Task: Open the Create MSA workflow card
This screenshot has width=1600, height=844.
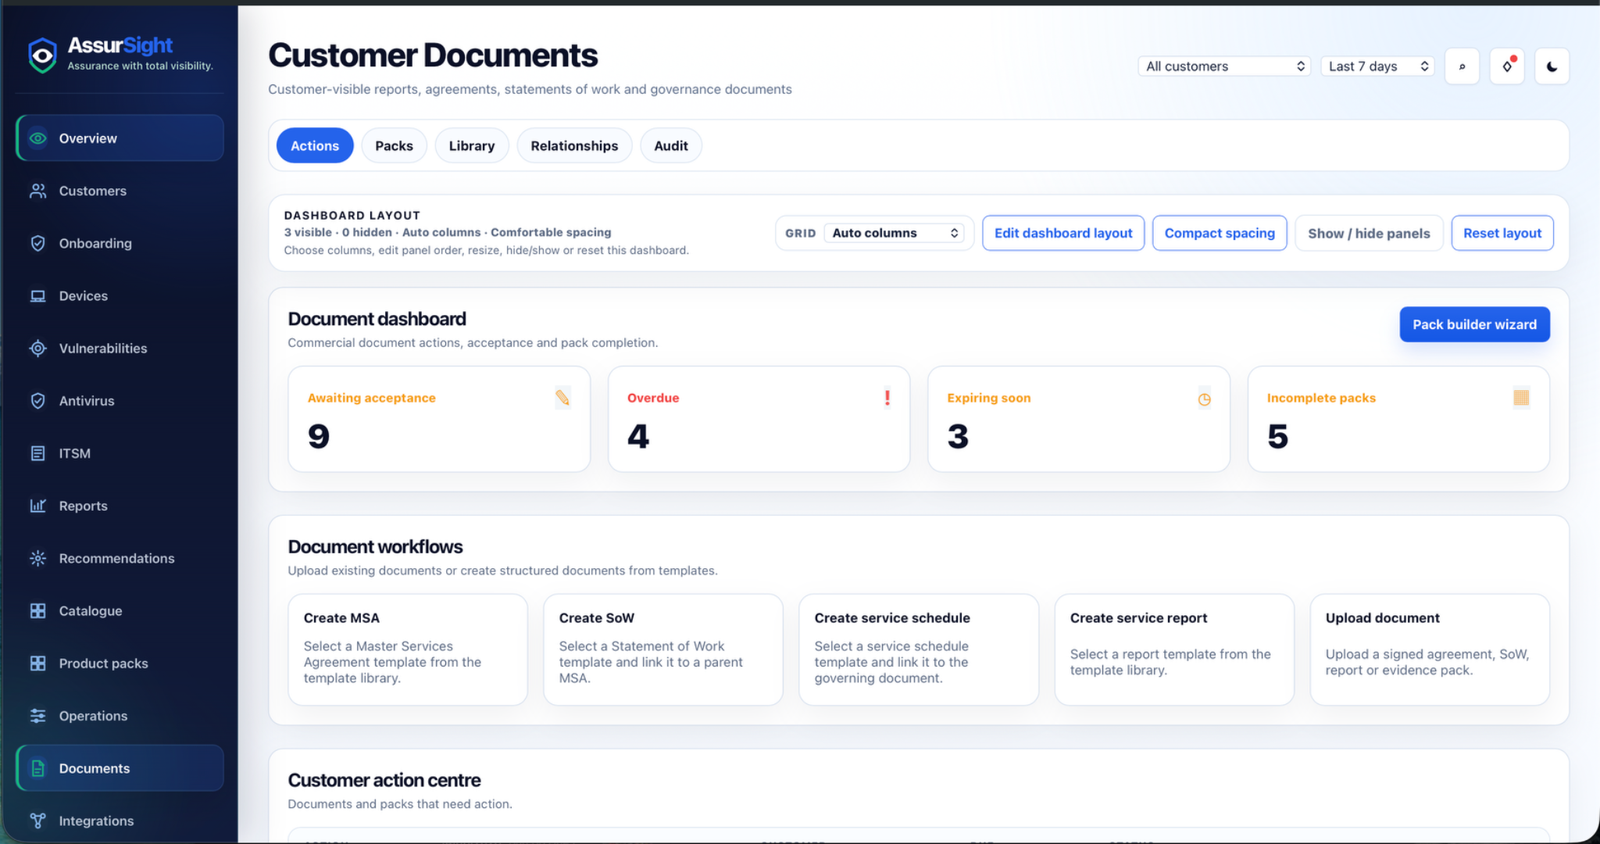Action: click(408, 650)
